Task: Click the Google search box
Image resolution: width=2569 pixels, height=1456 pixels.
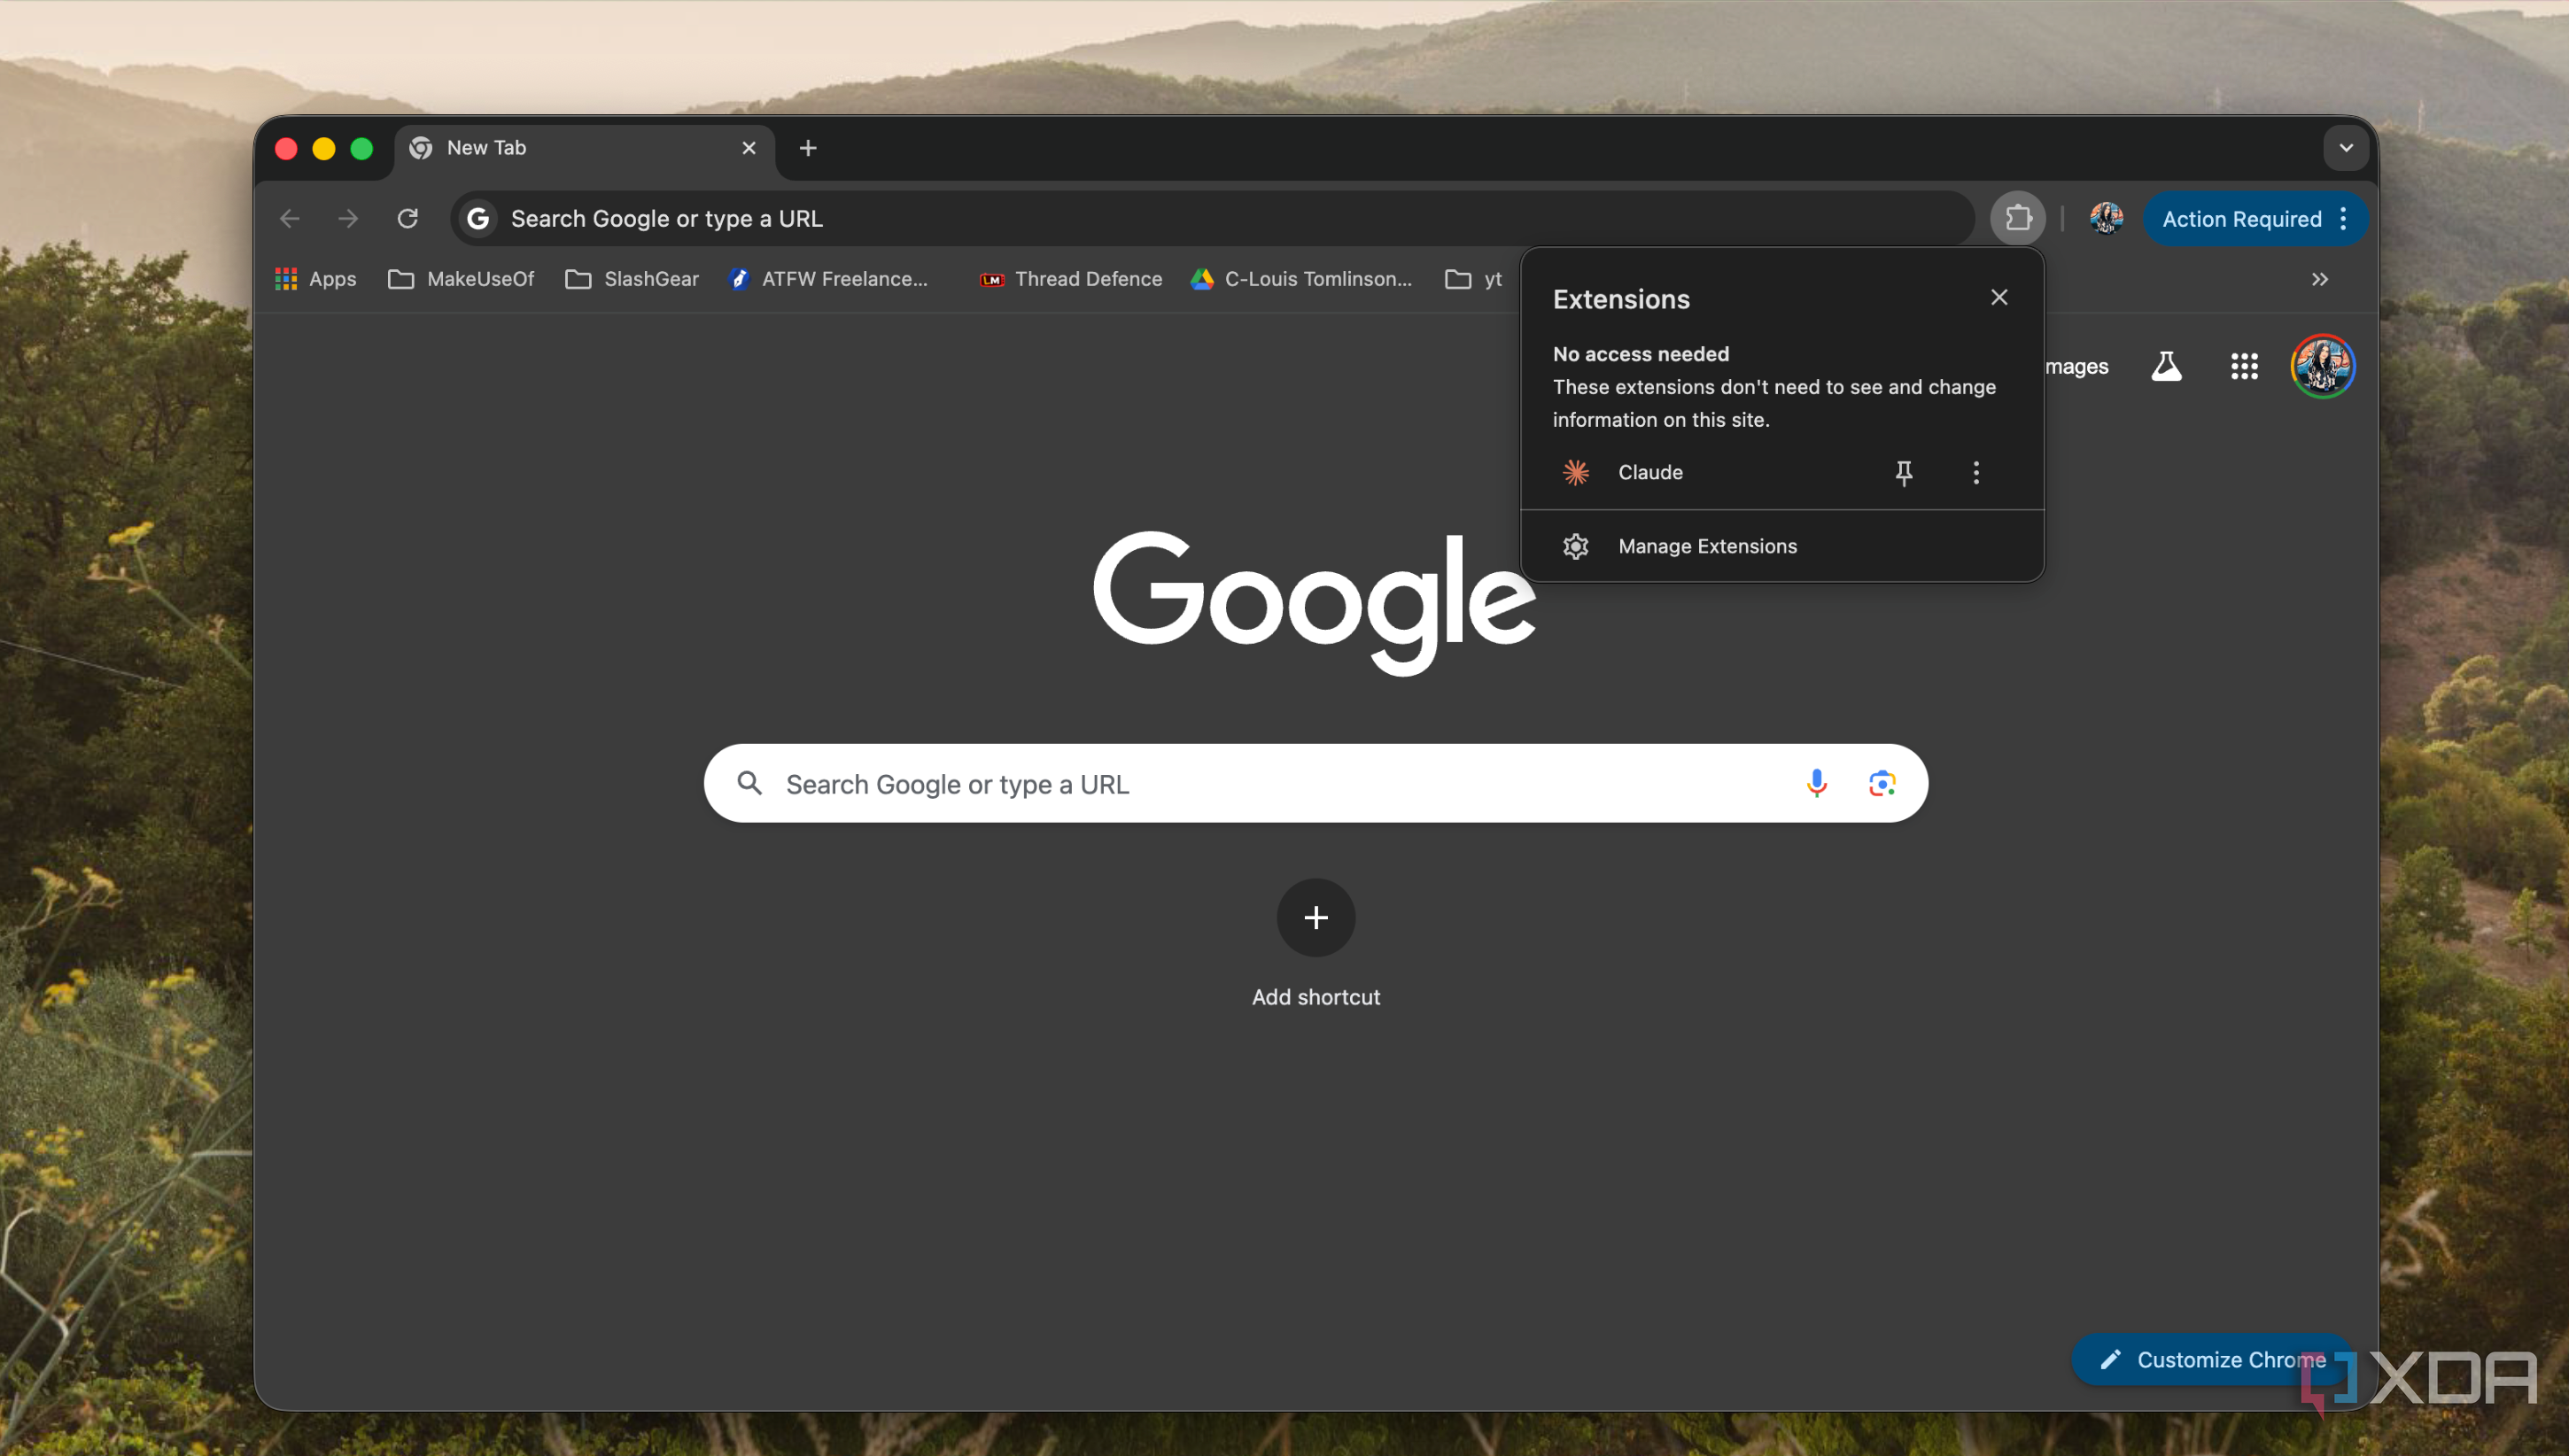Action: (1315, 783)
